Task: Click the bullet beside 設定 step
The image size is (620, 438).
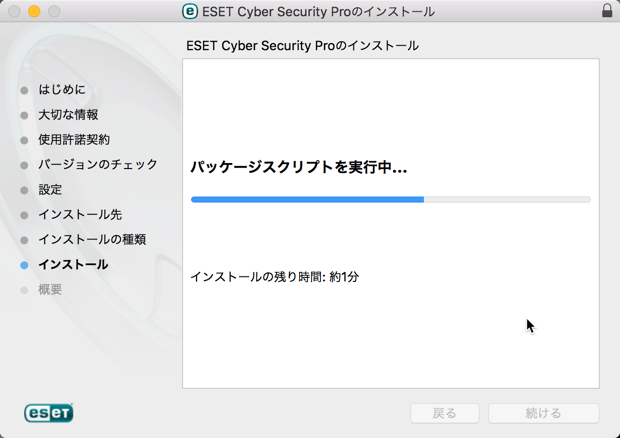Action: click(x=24, y=190)
